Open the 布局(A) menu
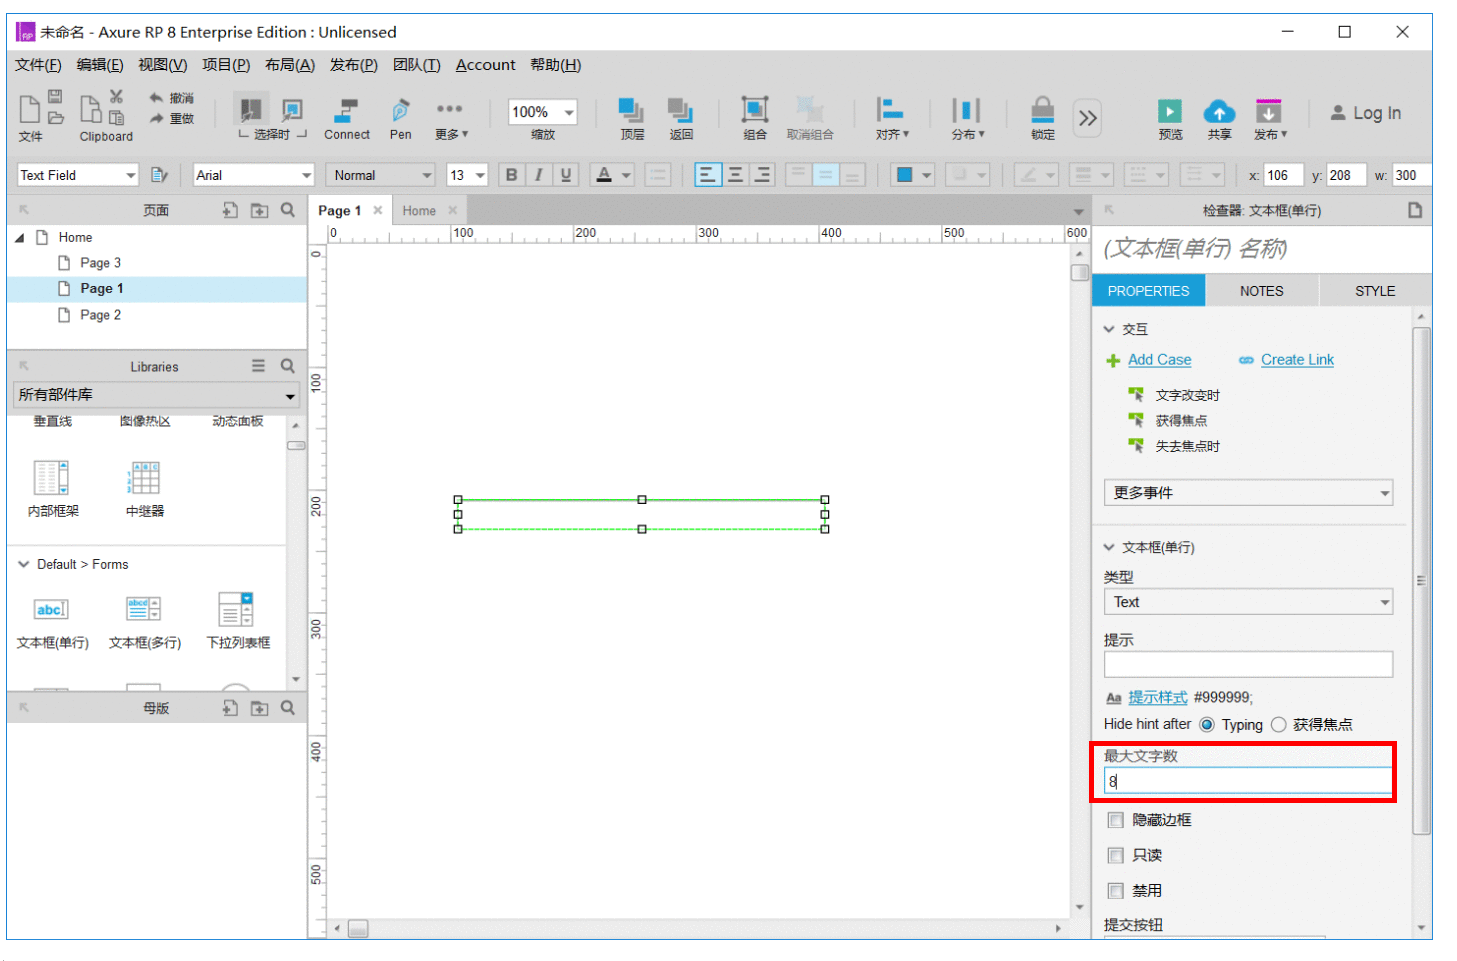The width and height of the screenshot is (1457, 961). coord(290,65)
